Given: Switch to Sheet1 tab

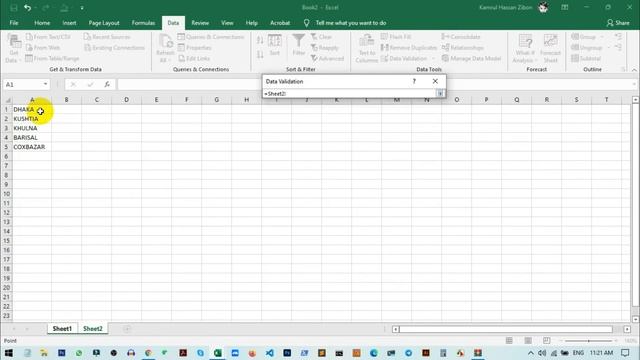Looking at the screenshot, I should (x=62, y=329).
